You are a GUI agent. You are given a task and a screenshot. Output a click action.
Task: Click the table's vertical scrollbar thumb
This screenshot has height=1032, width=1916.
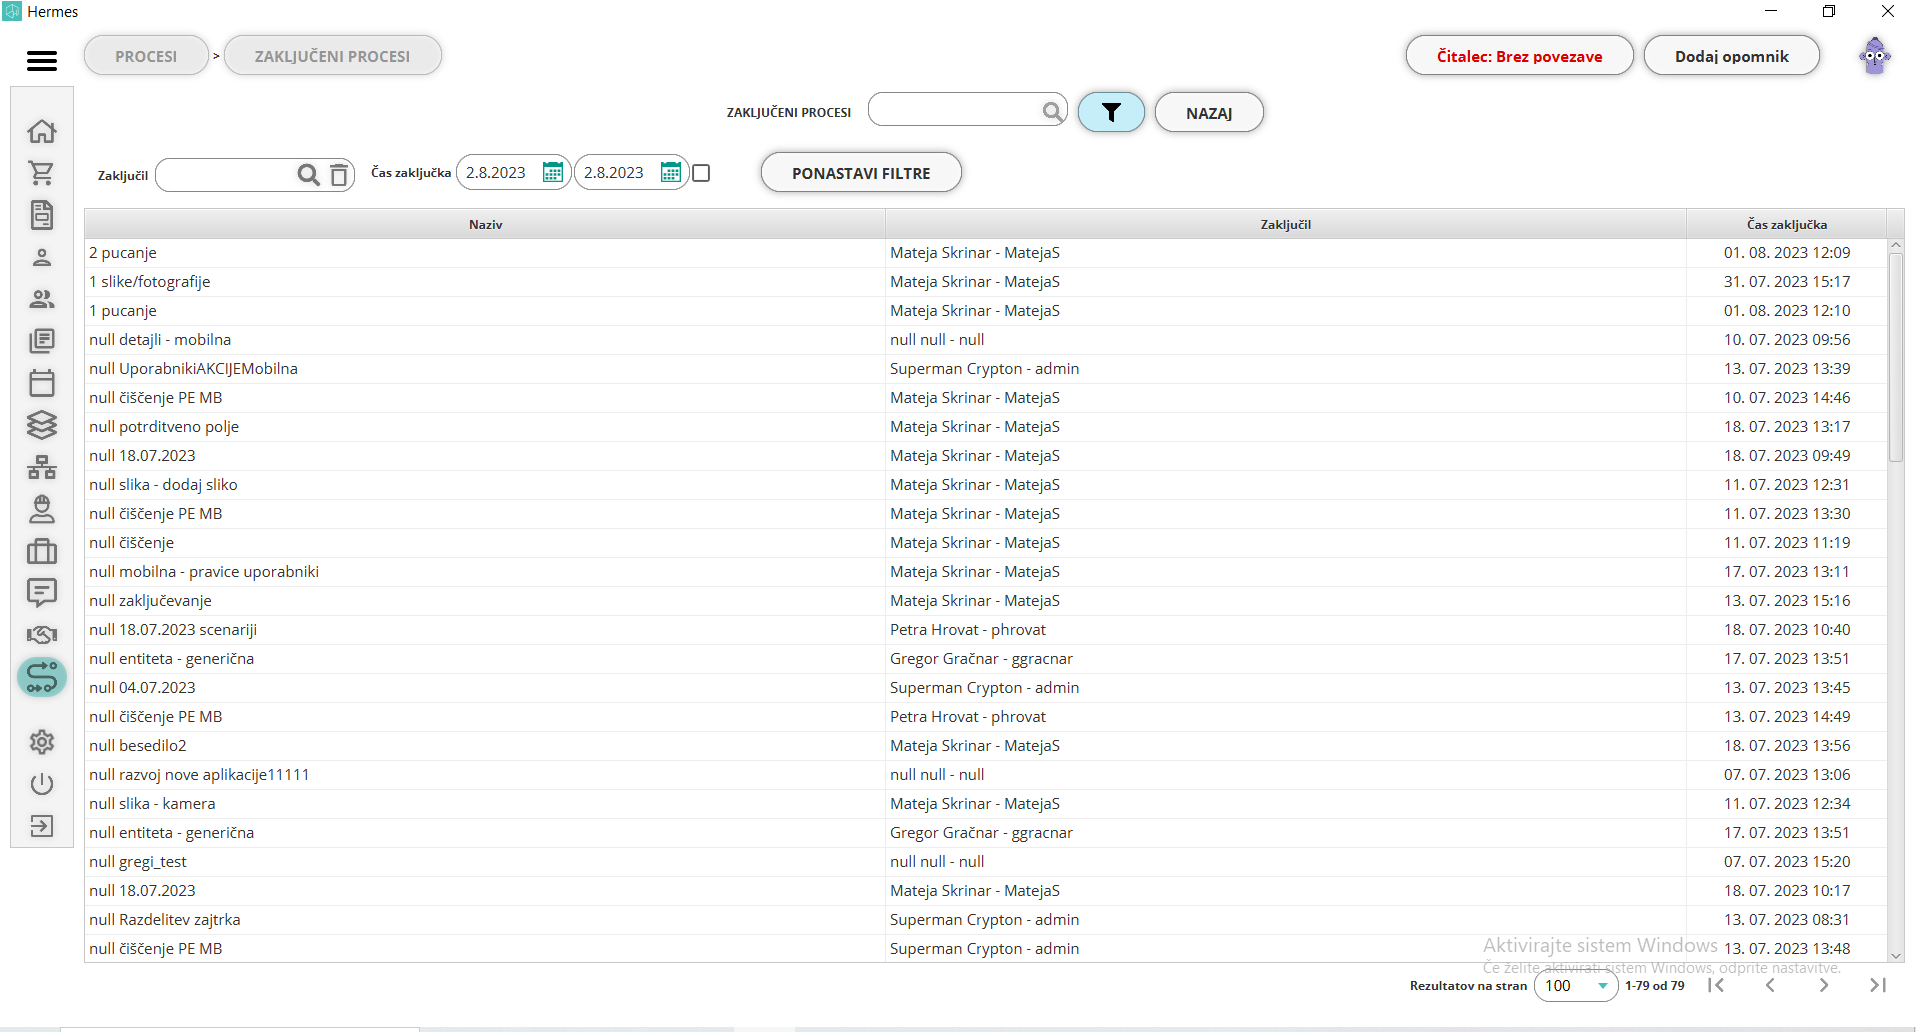click(1895, 357)
